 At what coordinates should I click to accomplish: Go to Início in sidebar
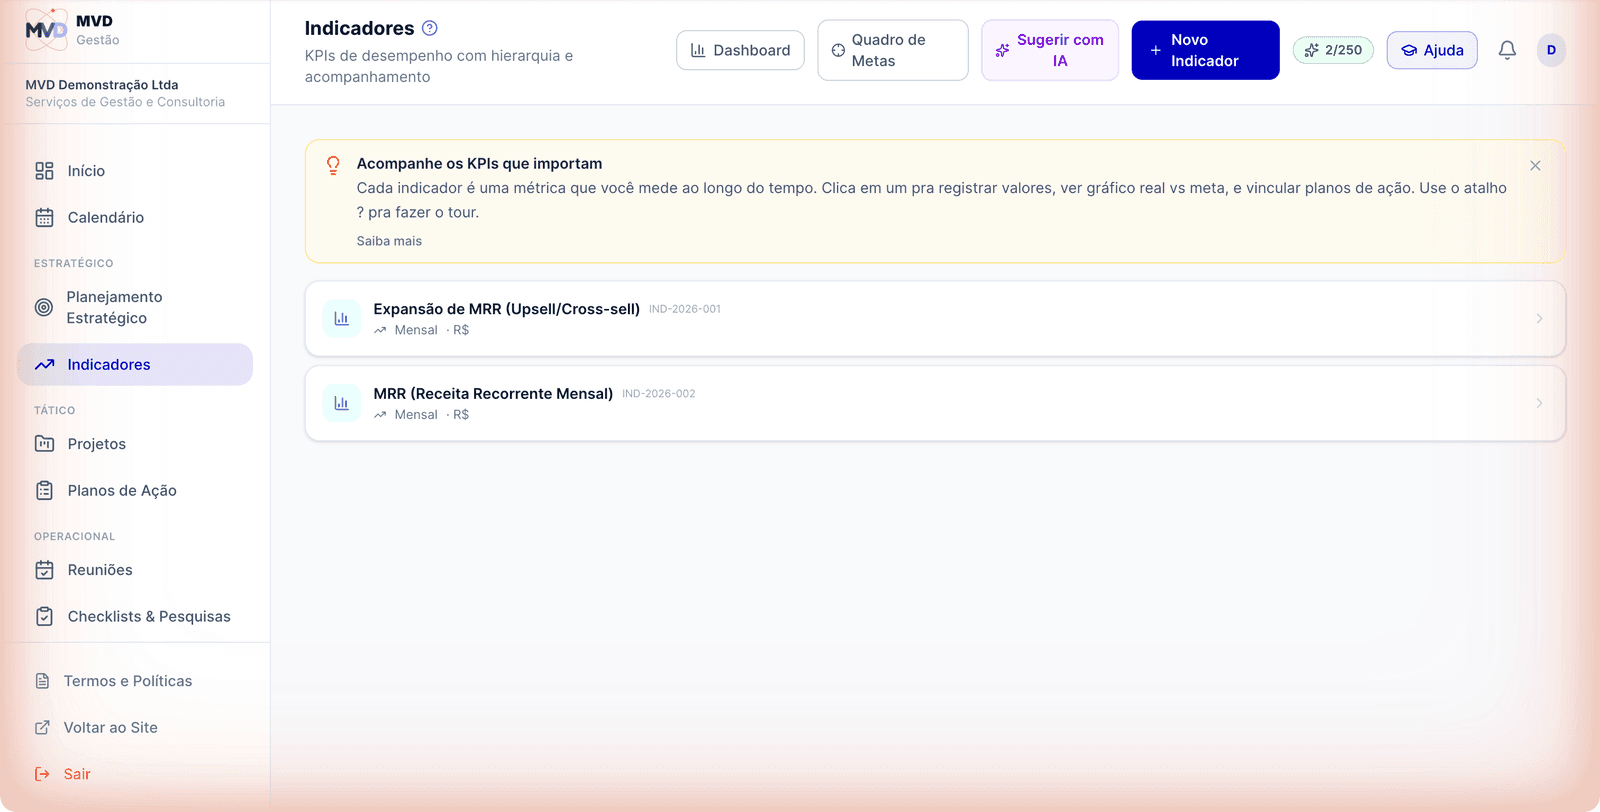pyautogui.click(x=135, y=171)
